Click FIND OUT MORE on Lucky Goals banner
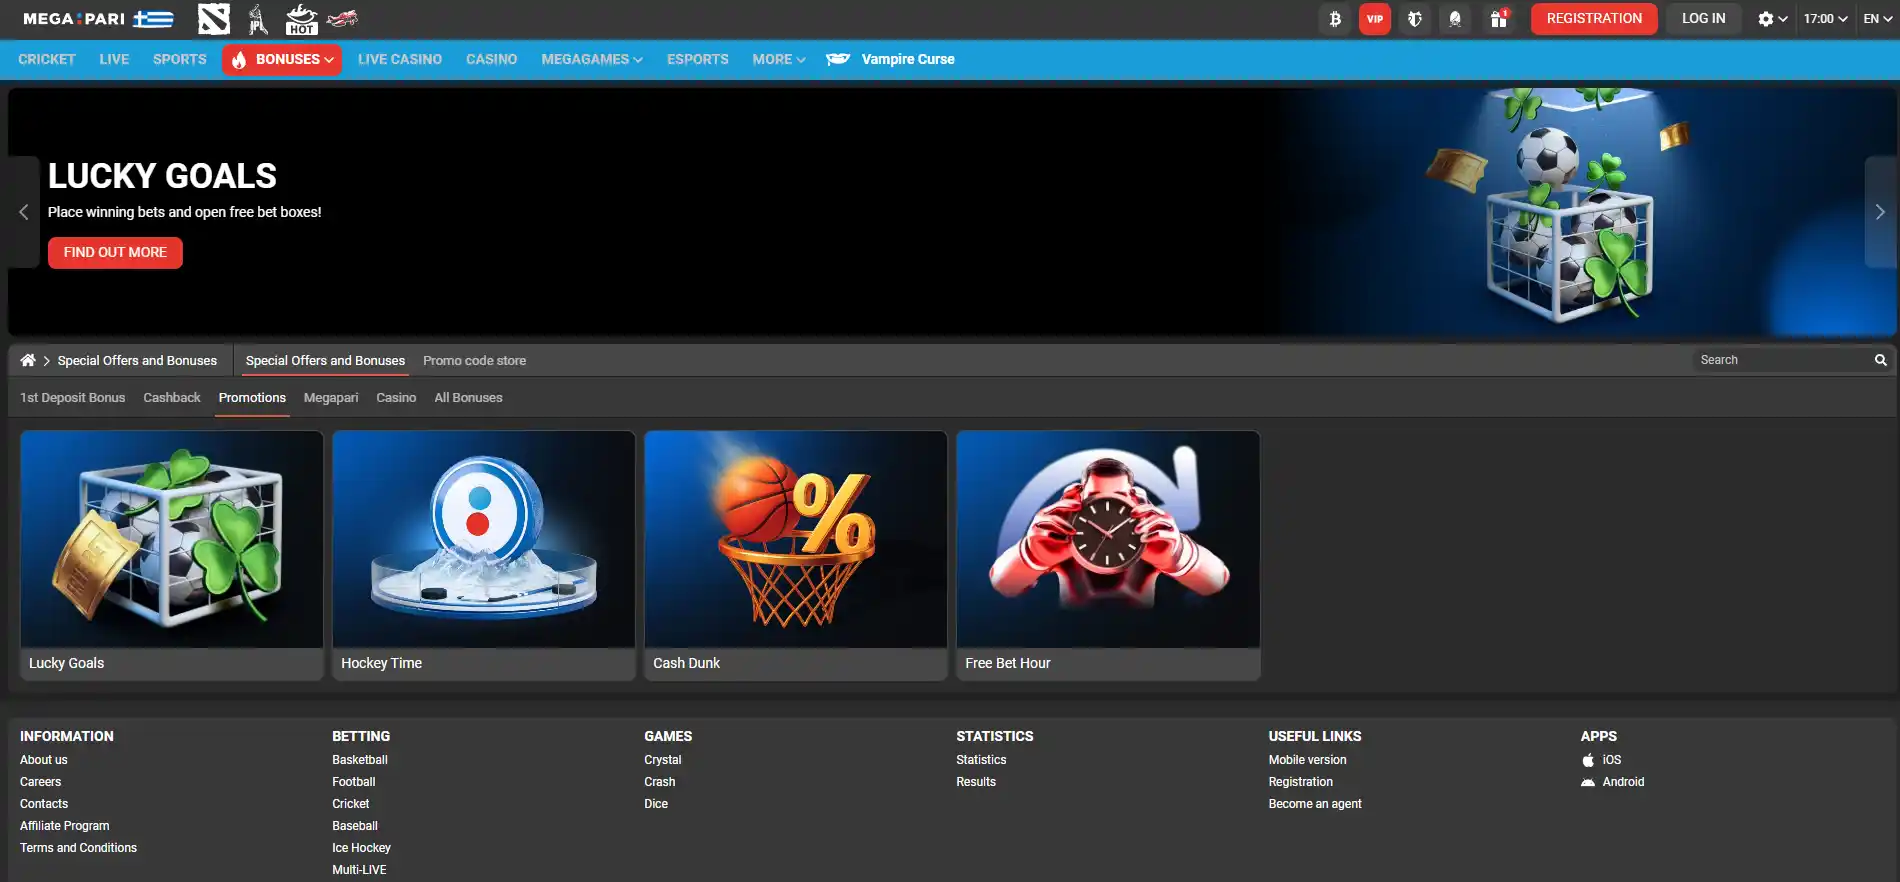Image resolution: width=1900 pixels, height=882 pixels. [115, 253]
